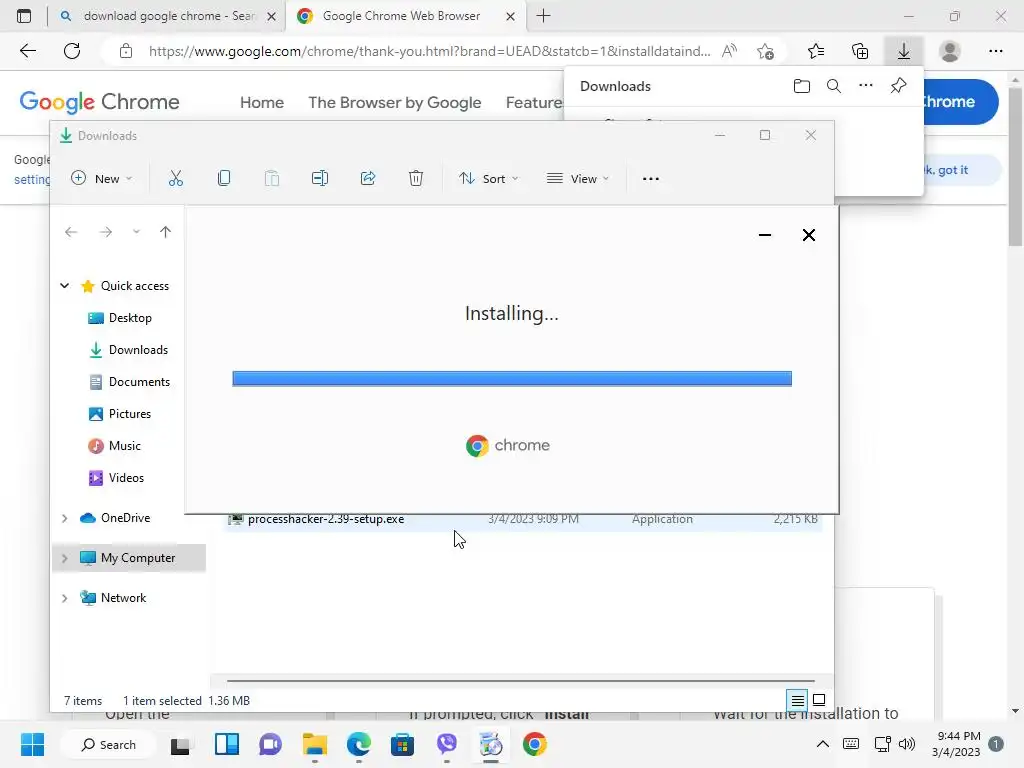Viewport: 1024px width, 768px height.
Task: Click the Copy icon in Explorer toolbar
Action: click(x=223, y=178)
